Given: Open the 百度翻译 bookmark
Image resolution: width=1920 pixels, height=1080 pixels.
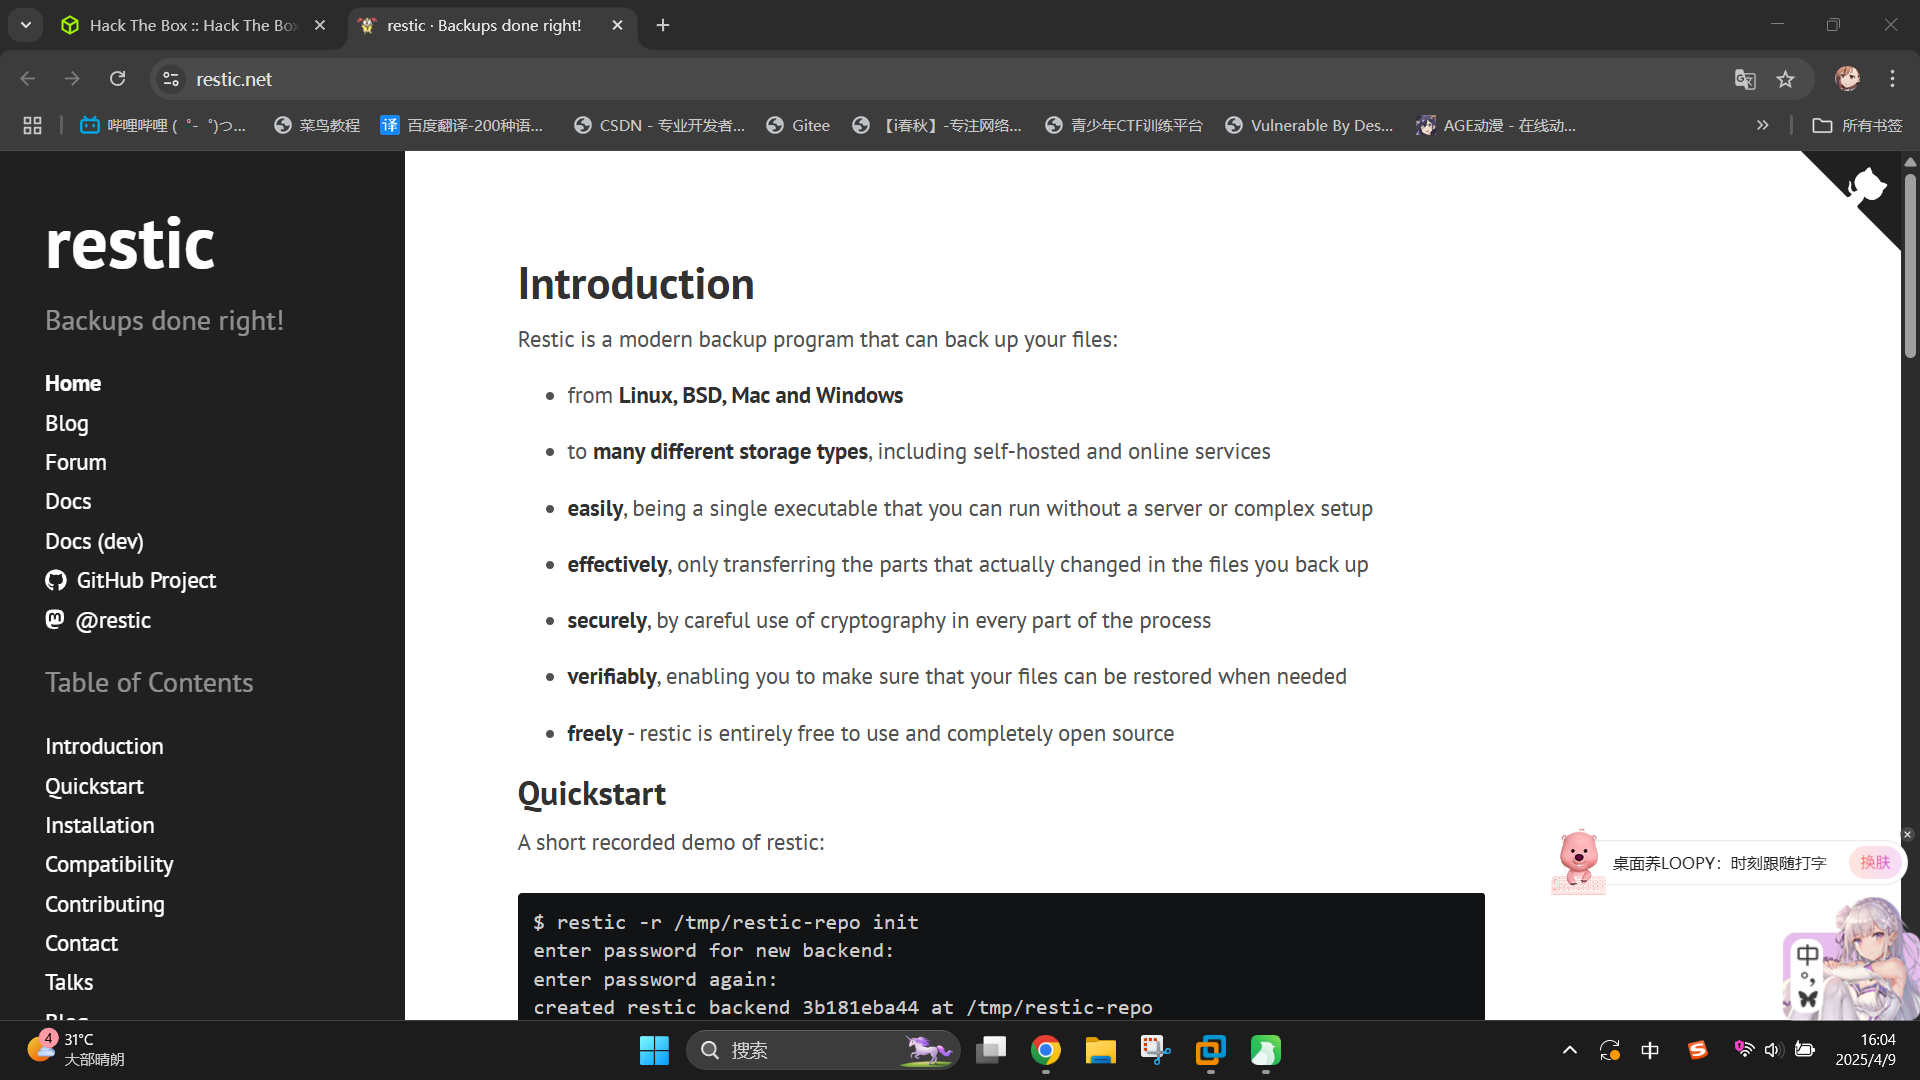Looking at the screenshot, I should point(462,125).
